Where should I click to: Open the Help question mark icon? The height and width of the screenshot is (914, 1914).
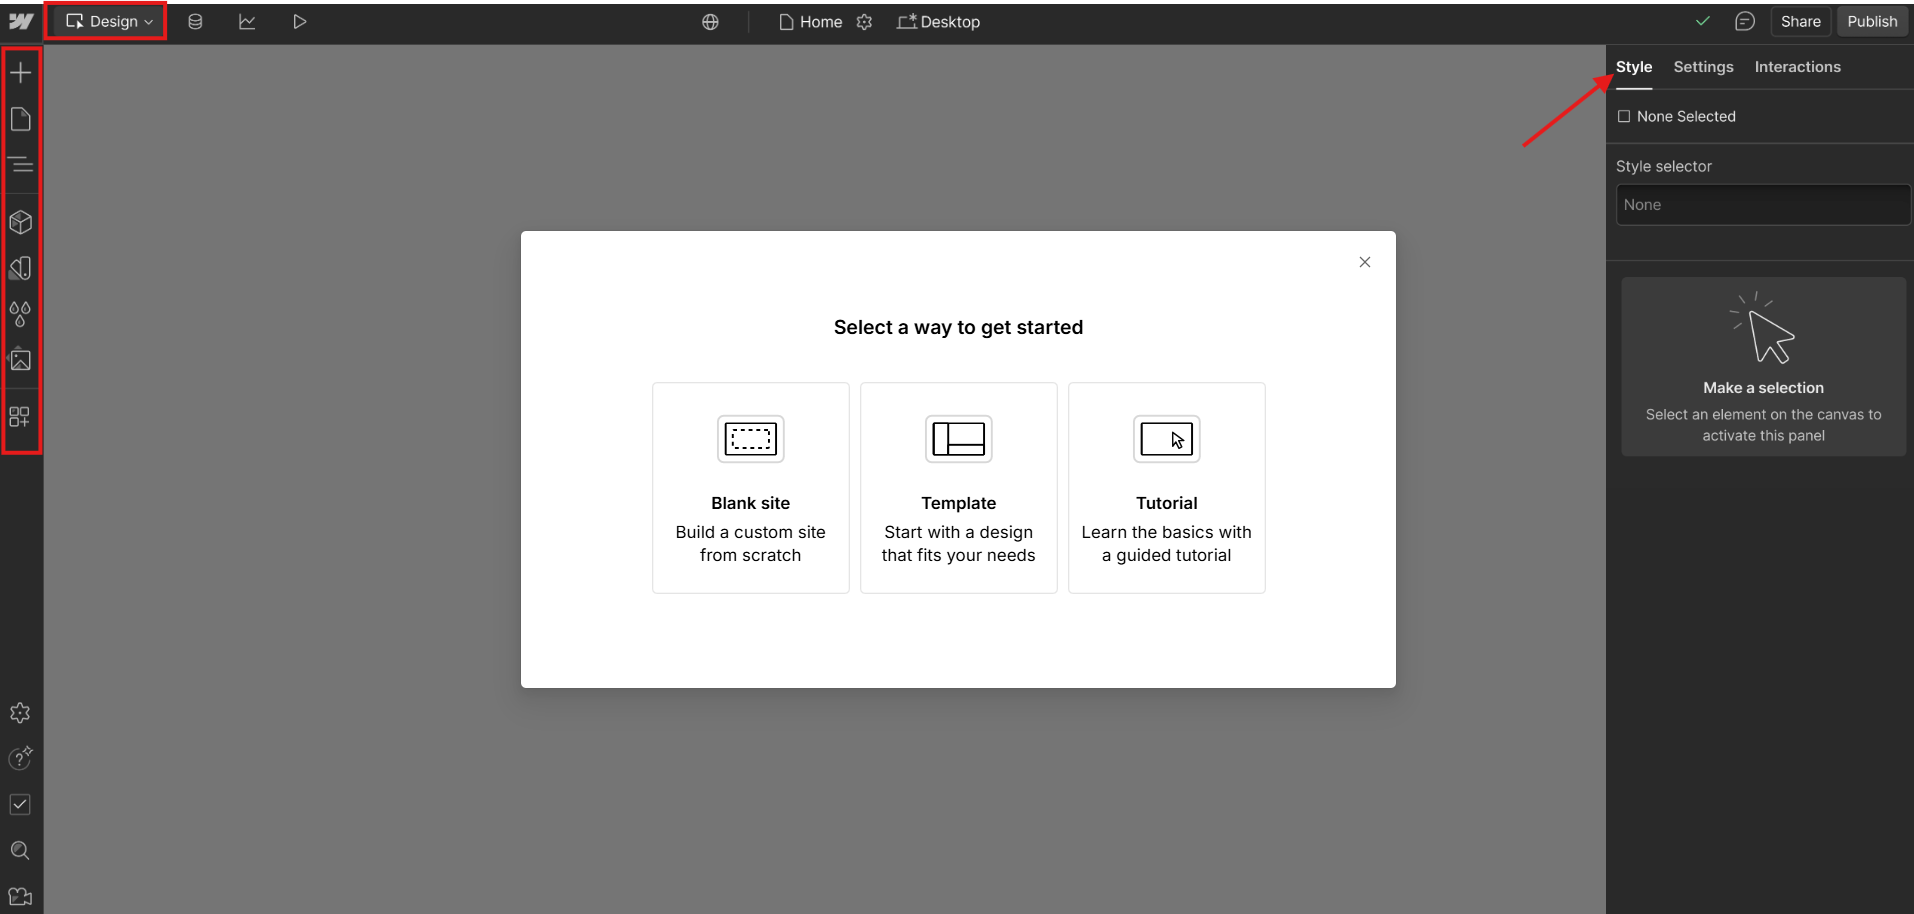tap(20, 759)
